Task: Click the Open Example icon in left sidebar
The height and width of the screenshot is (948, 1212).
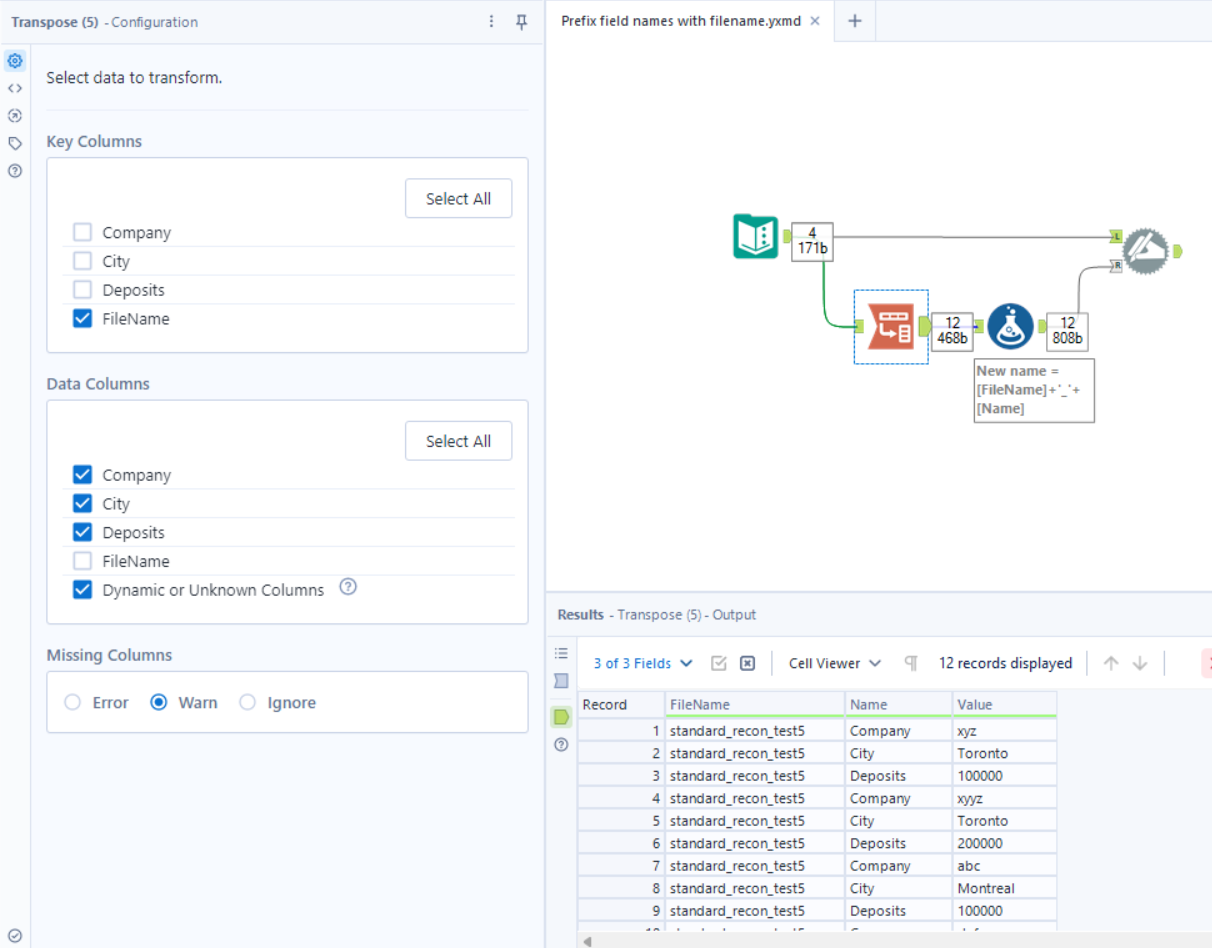Action: click(x=14, y=115)
